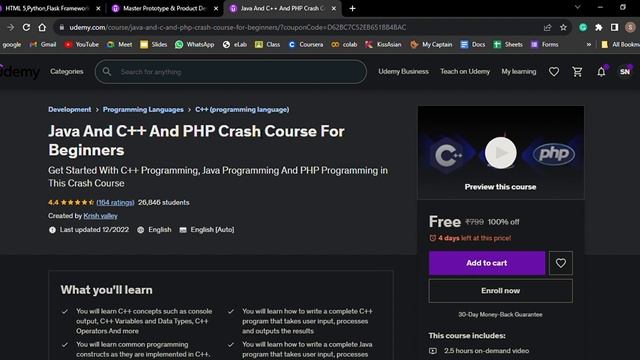Click the Enroll now button
Viewport: 640px width, 360px height.
pyautogui.click(x=500, y=291)
